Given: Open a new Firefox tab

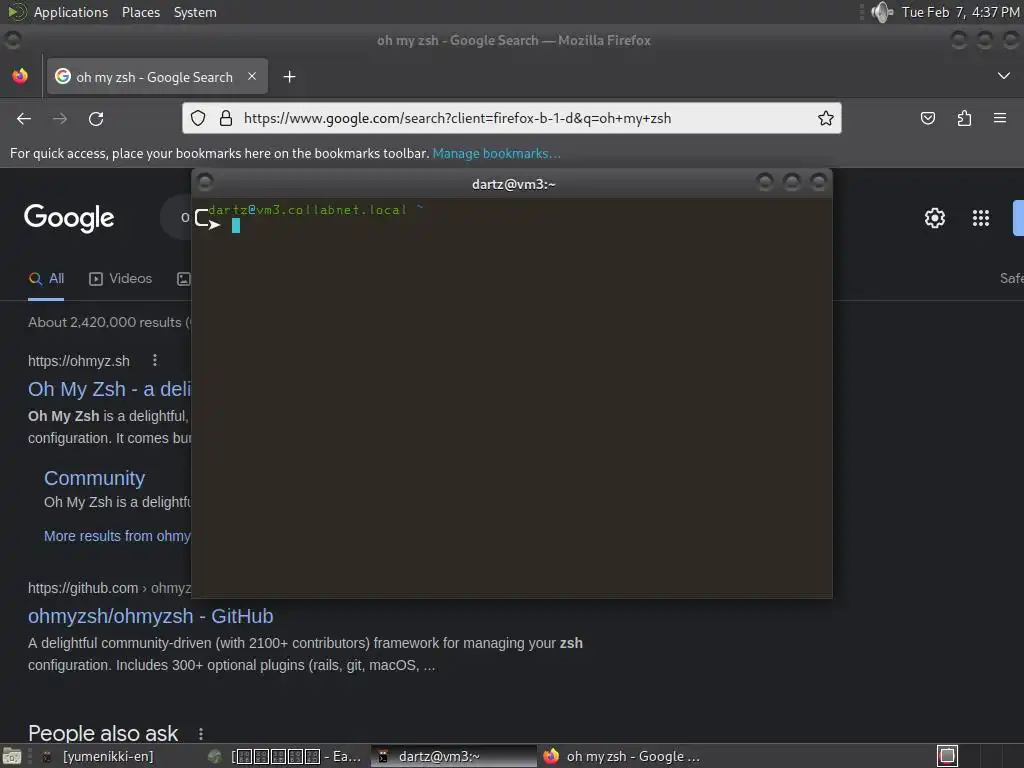Looking at the screenshot, I should click(289, 77).
